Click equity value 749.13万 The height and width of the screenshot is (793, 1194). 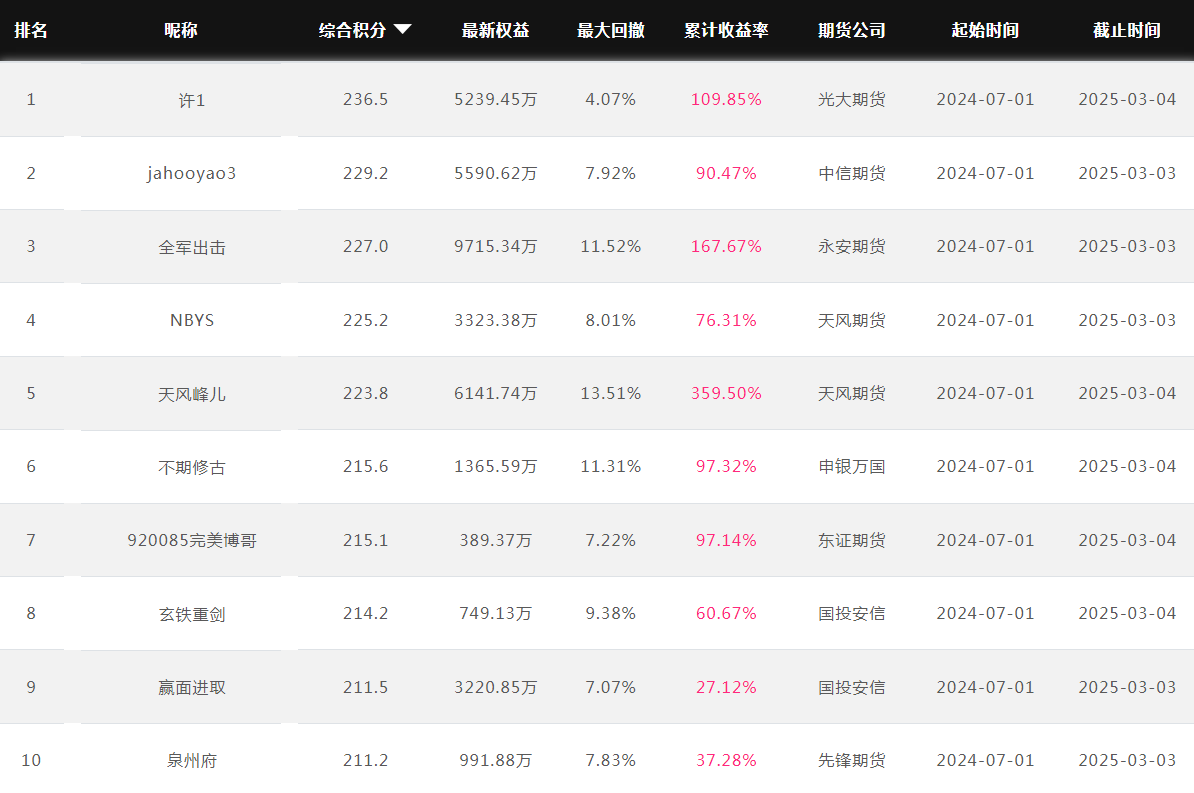[x=496, y=613]
